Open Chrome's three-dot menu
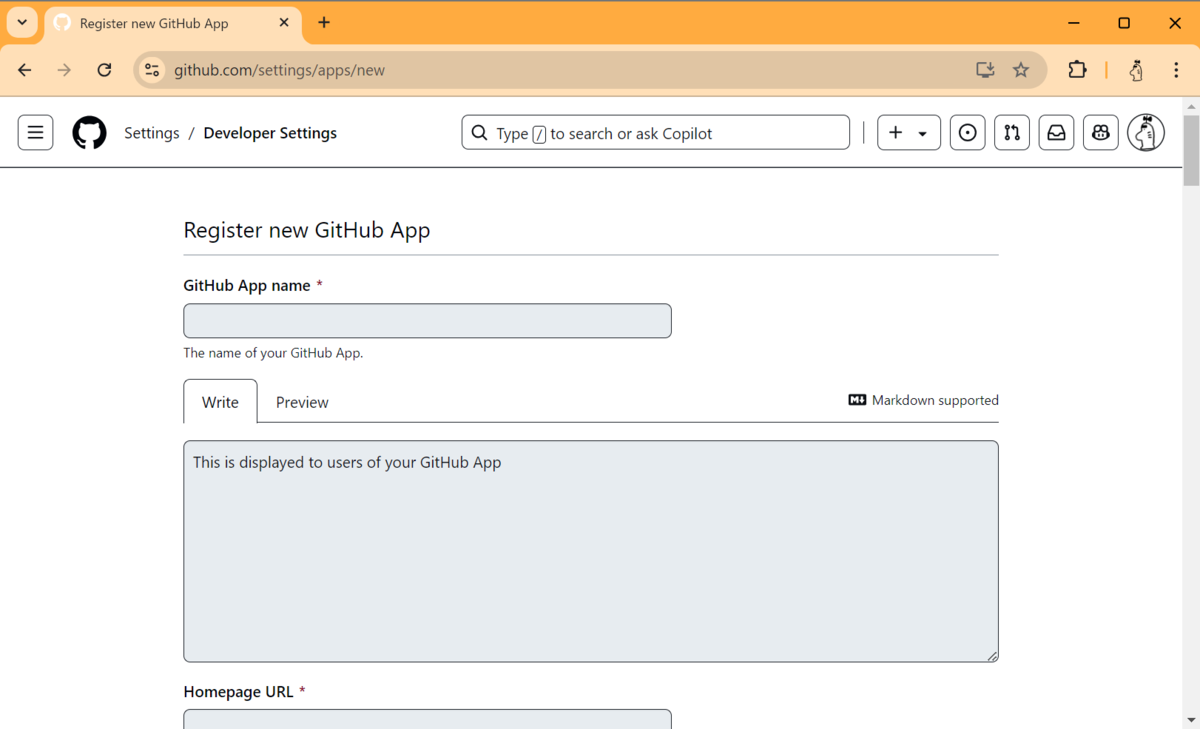This screenshot has height=729, width=1200. tap(1176, 70)
